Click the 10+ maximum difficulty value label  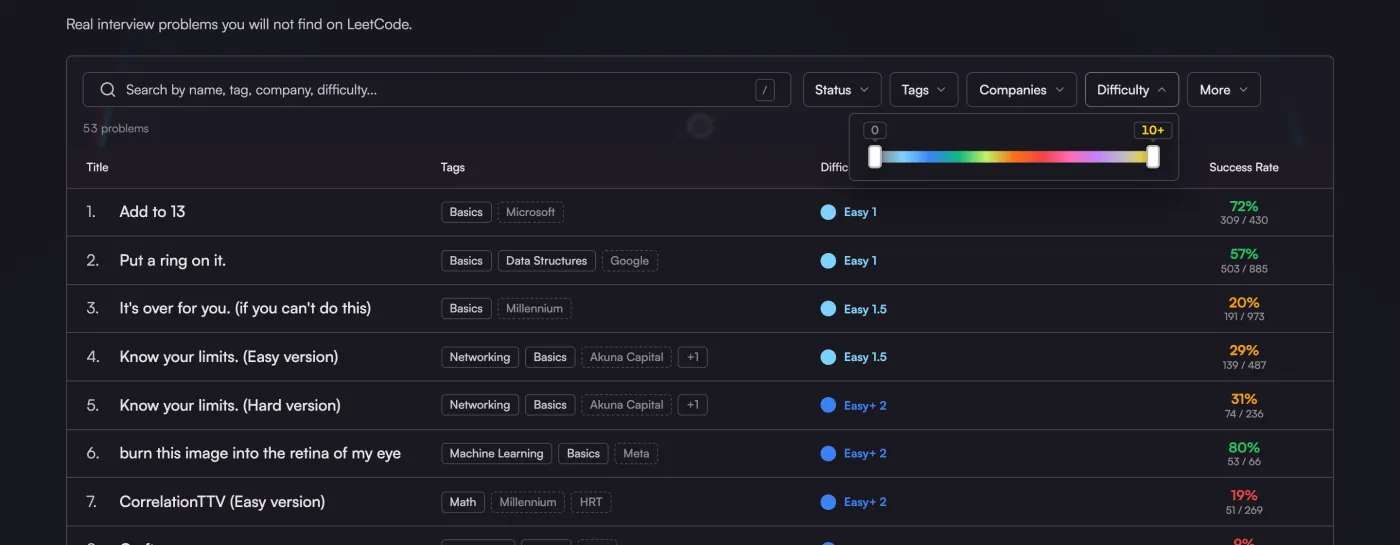click(1153, 130)
